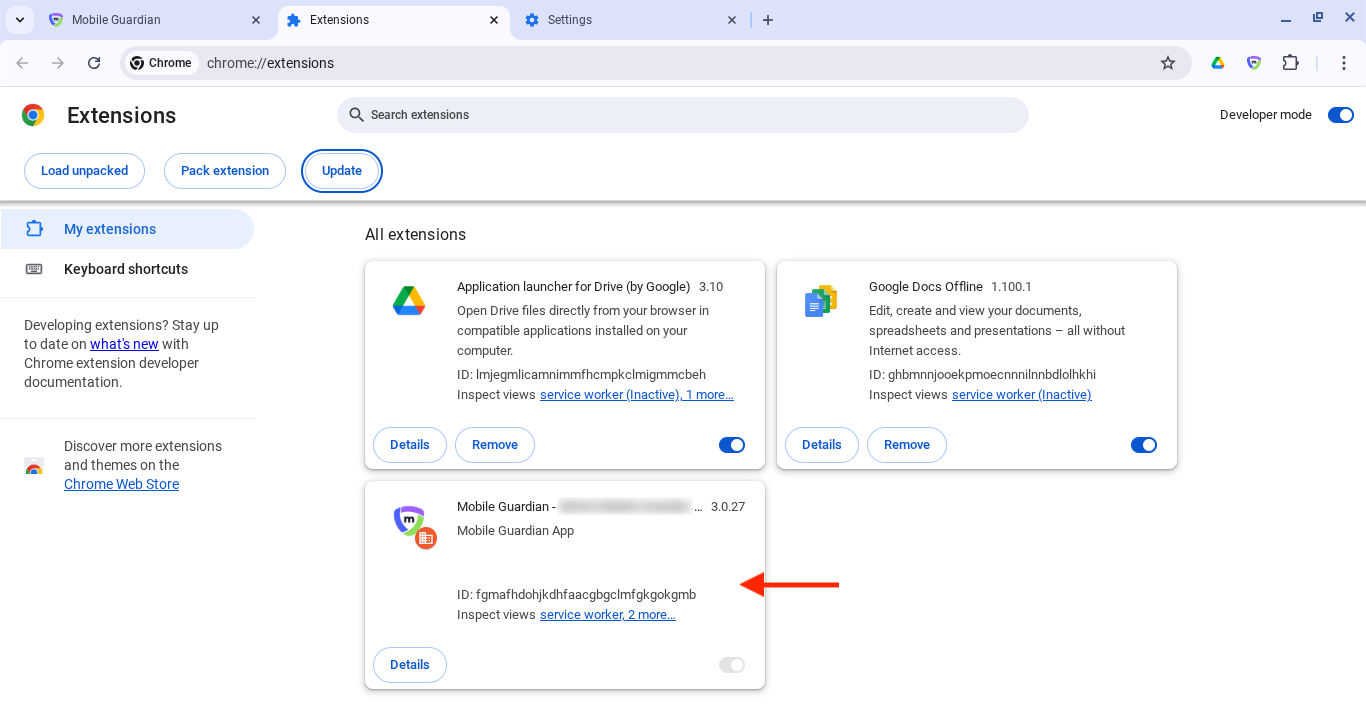Viewport: 1366px width, 720px height.
Task: Click the back navigation arrow
Action: click(x=22, y=63)
